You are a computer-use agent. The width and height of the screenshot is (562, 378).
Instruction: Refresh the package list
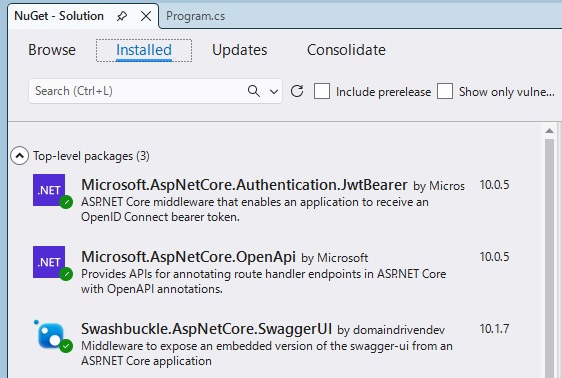(297, 91)
